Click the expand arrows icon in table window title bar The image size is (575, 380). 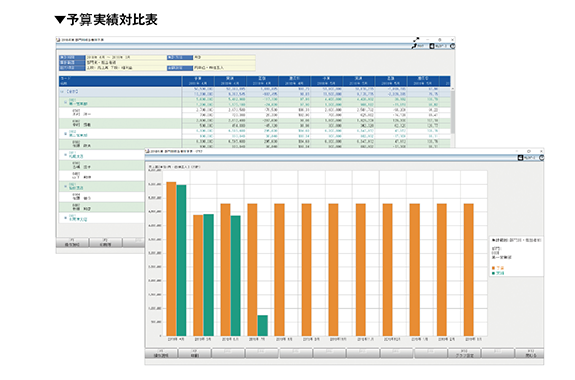click(416, 40)
